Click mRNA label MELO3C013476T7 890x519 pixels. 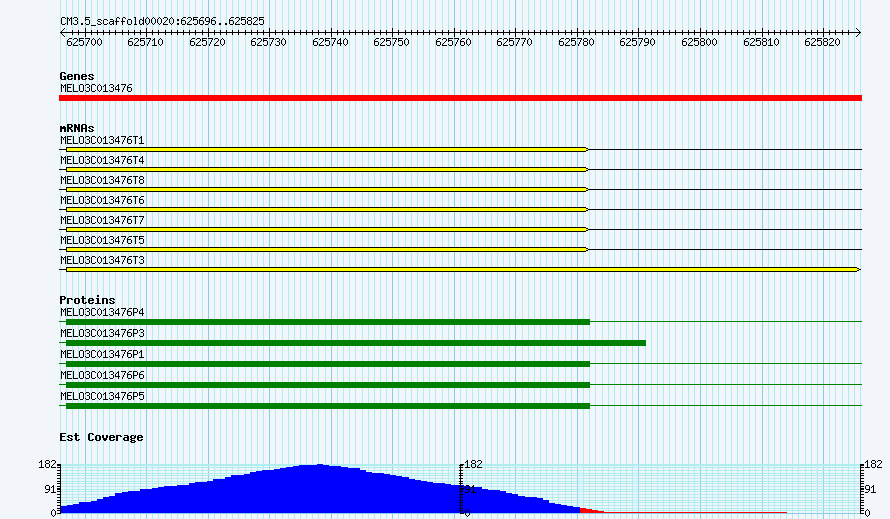pos(102,220)
